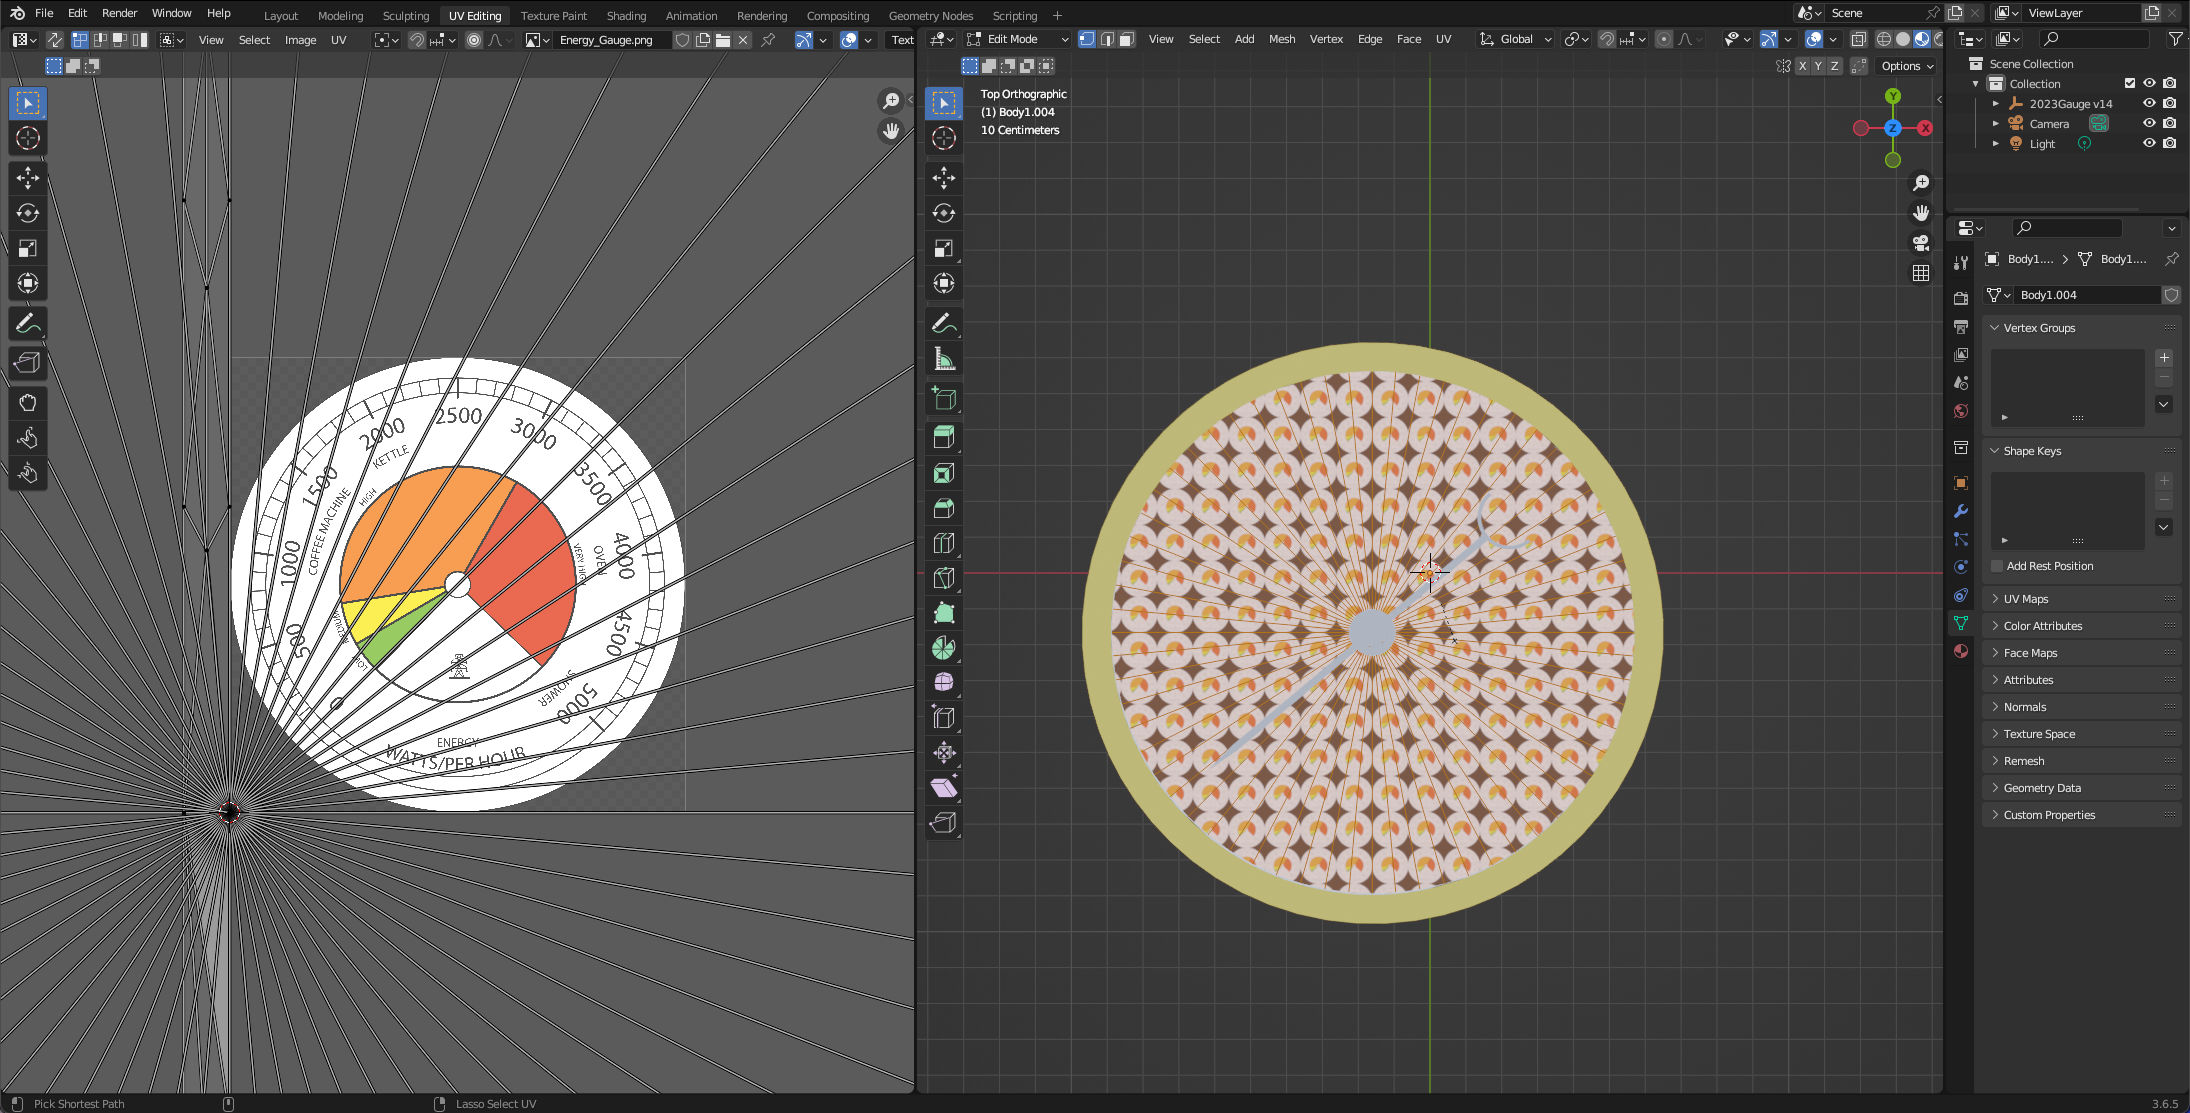
Task: Open the UV menu in UV editor
Action: pyautogui.click(x=338, y=40)
